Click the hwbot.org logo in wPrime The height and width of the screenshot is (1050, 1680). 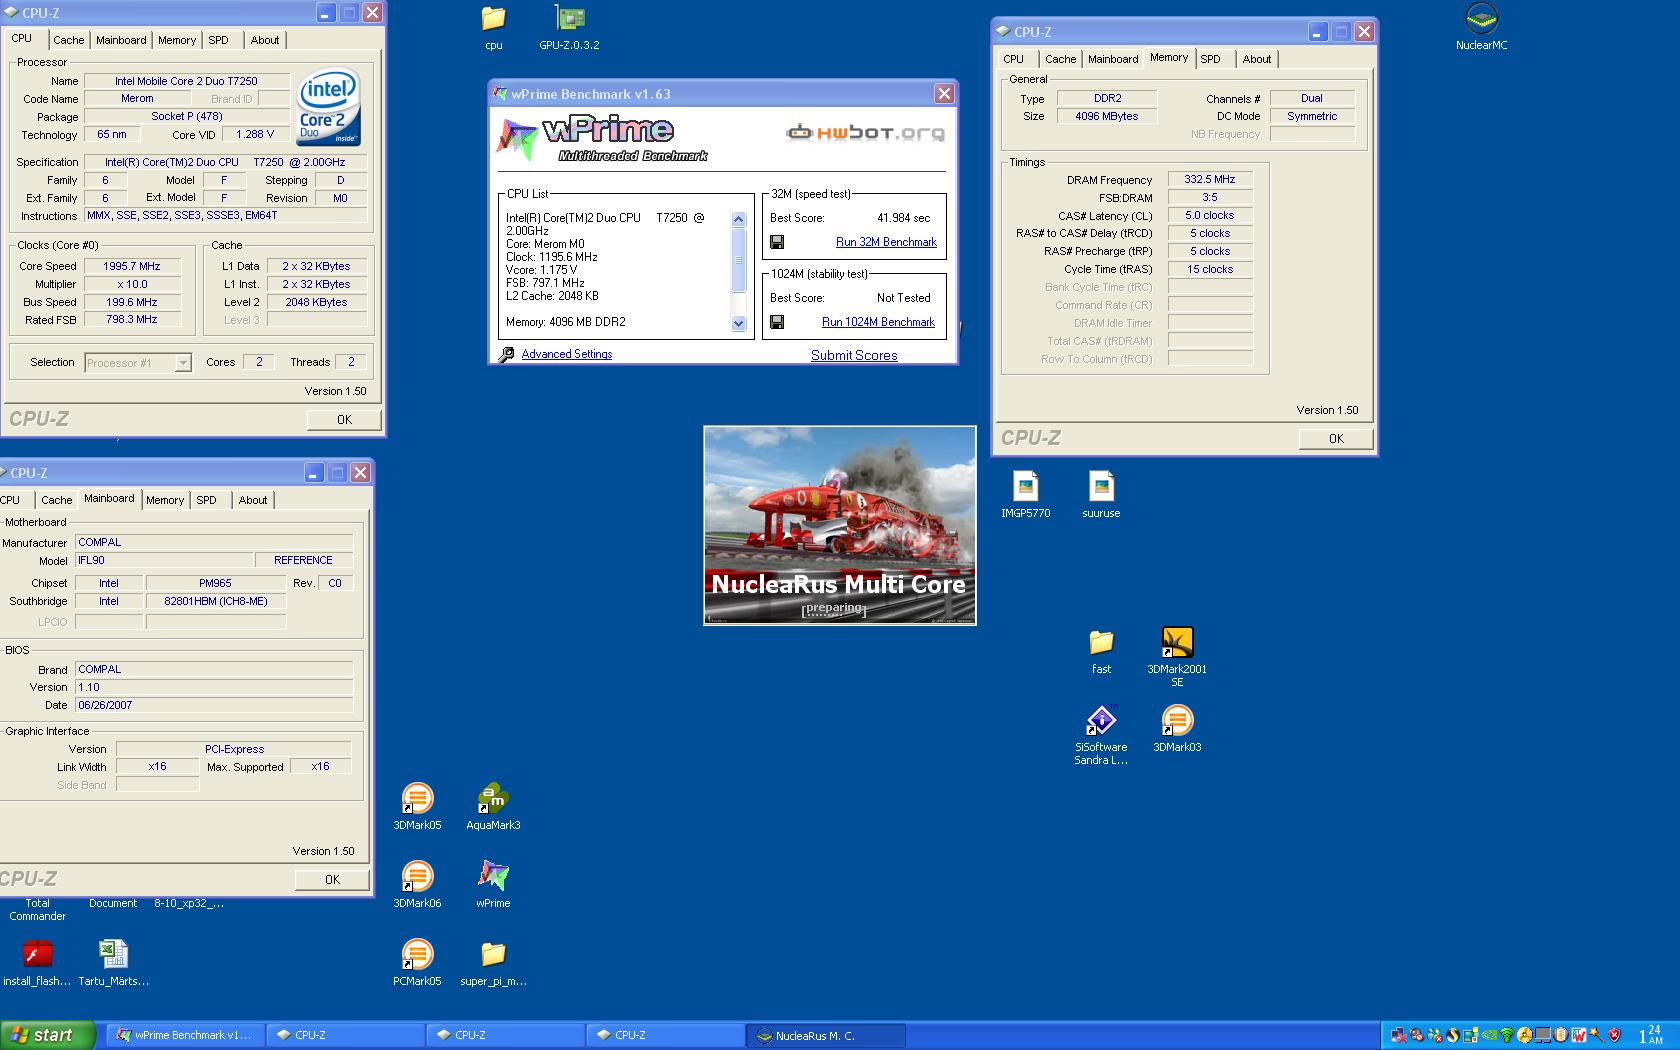tap(865, 132)
